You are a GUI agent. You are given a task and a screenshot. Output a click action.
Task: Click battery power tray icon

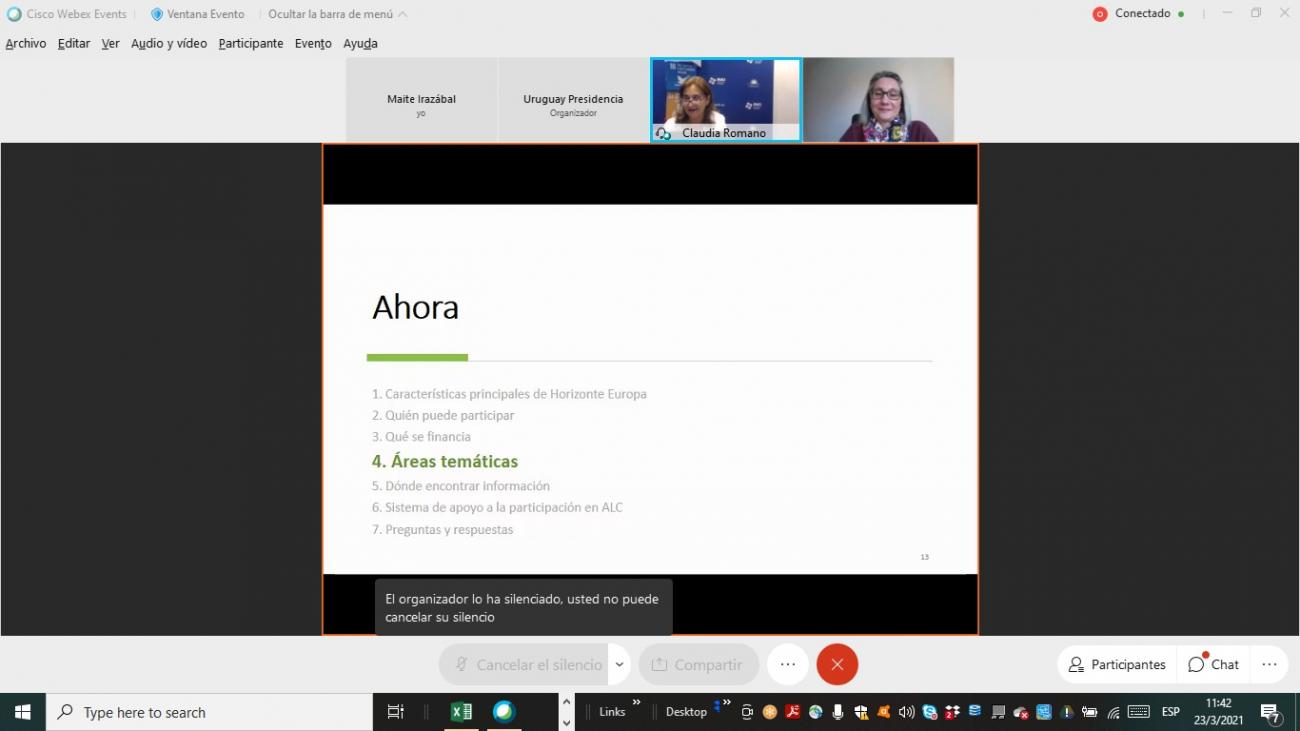tap(1089, 712)
